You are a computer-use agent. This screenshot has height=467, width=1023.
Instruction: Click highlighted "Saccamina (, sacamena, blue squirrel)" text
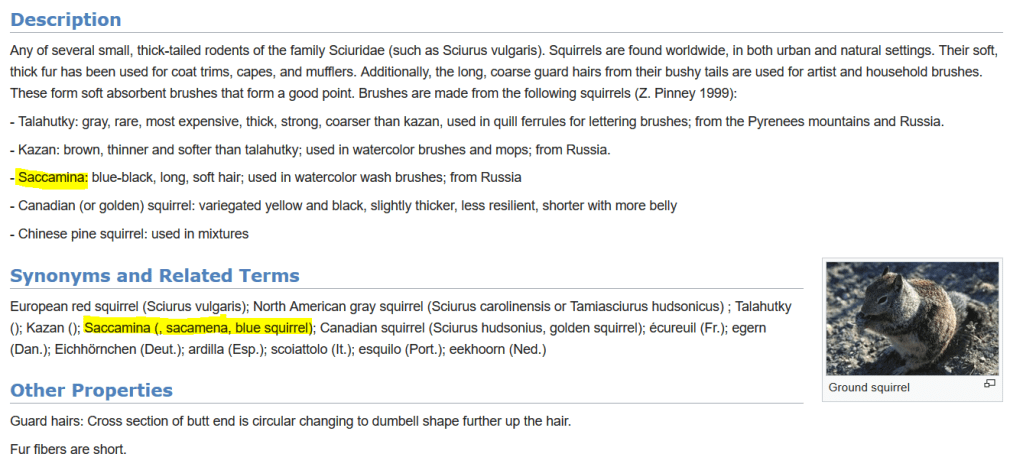[x=198, y=327]
